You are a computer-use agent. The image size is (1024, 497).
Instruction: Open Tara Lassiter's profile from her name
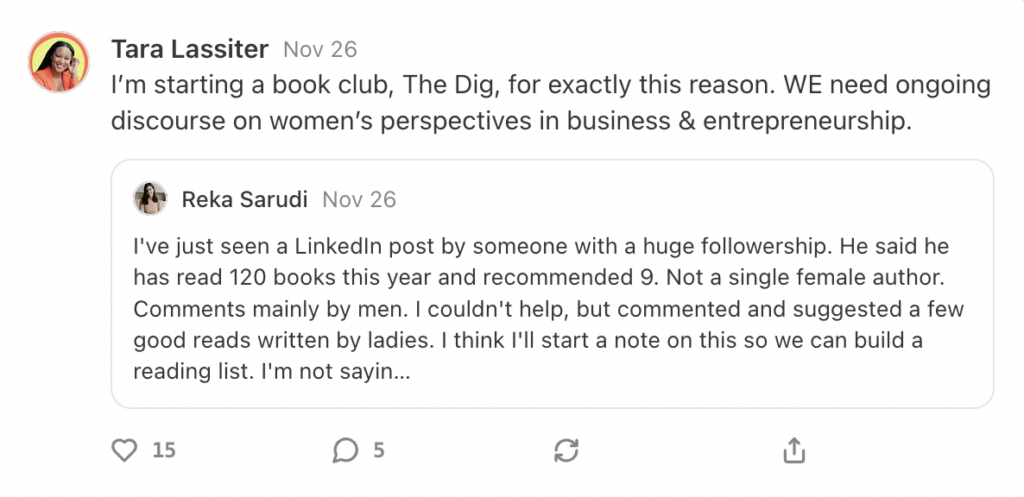190,49
